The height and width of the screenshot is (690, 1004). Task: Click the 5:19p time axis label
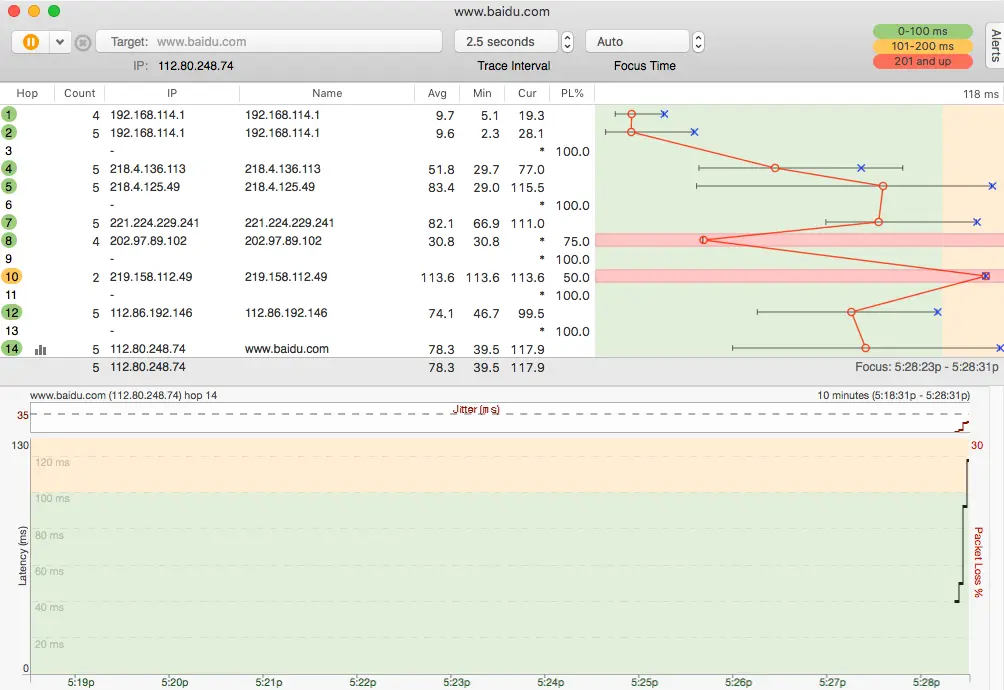81,682
